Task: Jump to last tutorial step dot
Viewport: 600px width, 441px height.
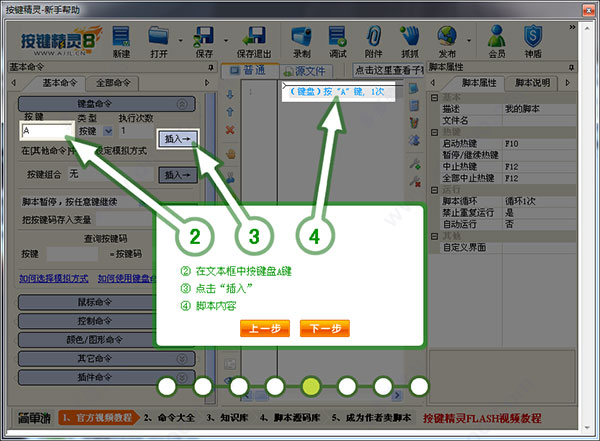Action: point(419,387)
